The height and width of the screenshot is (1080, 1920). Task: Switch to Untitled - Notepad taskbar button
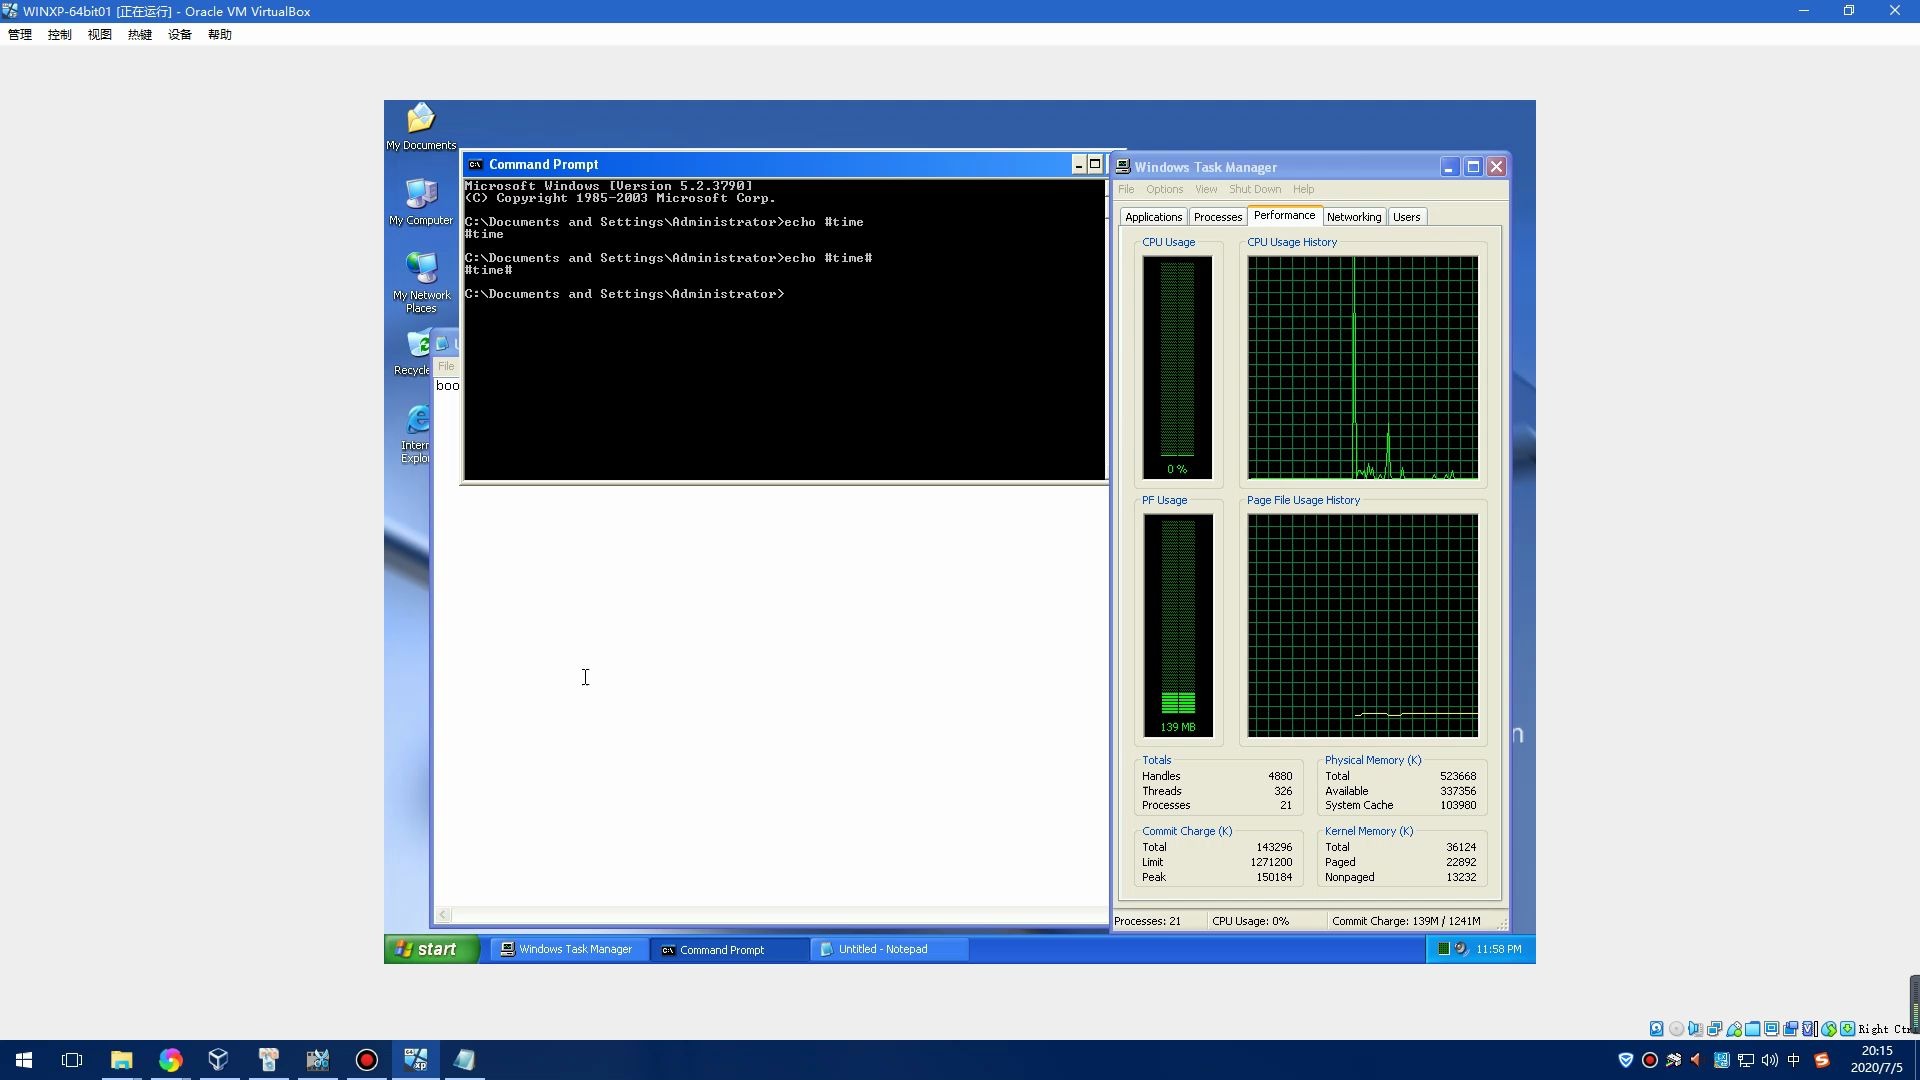[x=885, y=949]
